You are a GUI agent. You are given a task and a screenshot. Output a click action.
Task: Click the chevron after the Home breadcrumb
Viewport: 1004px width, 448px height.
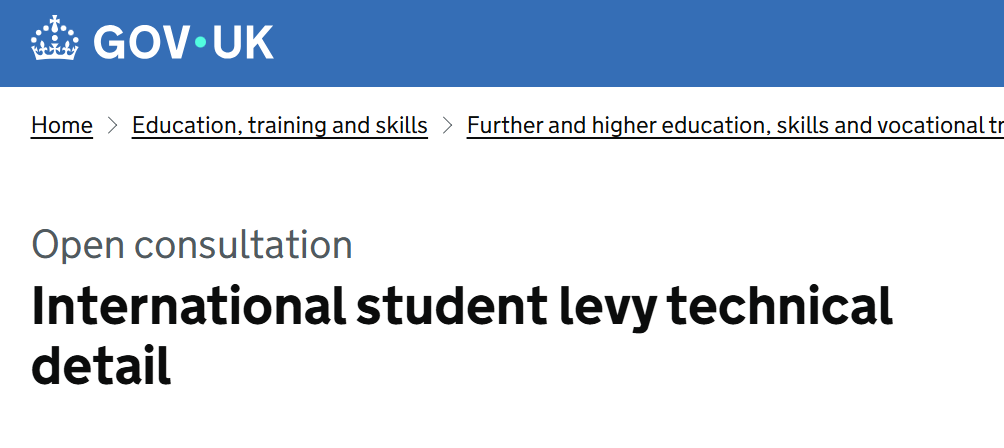tap(113, 125)
